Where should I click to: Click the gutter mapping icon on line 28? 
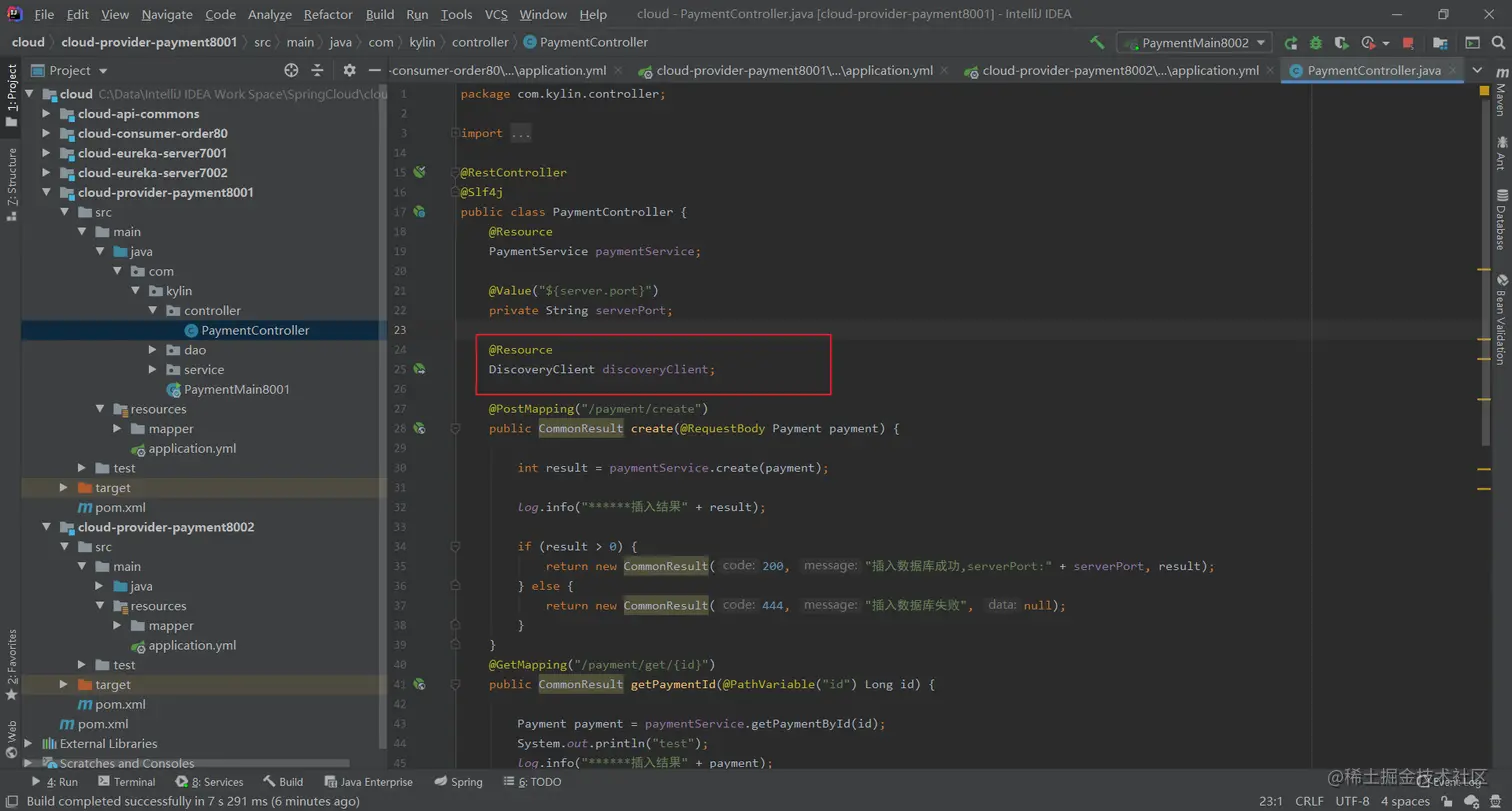[x=419, y=428]
